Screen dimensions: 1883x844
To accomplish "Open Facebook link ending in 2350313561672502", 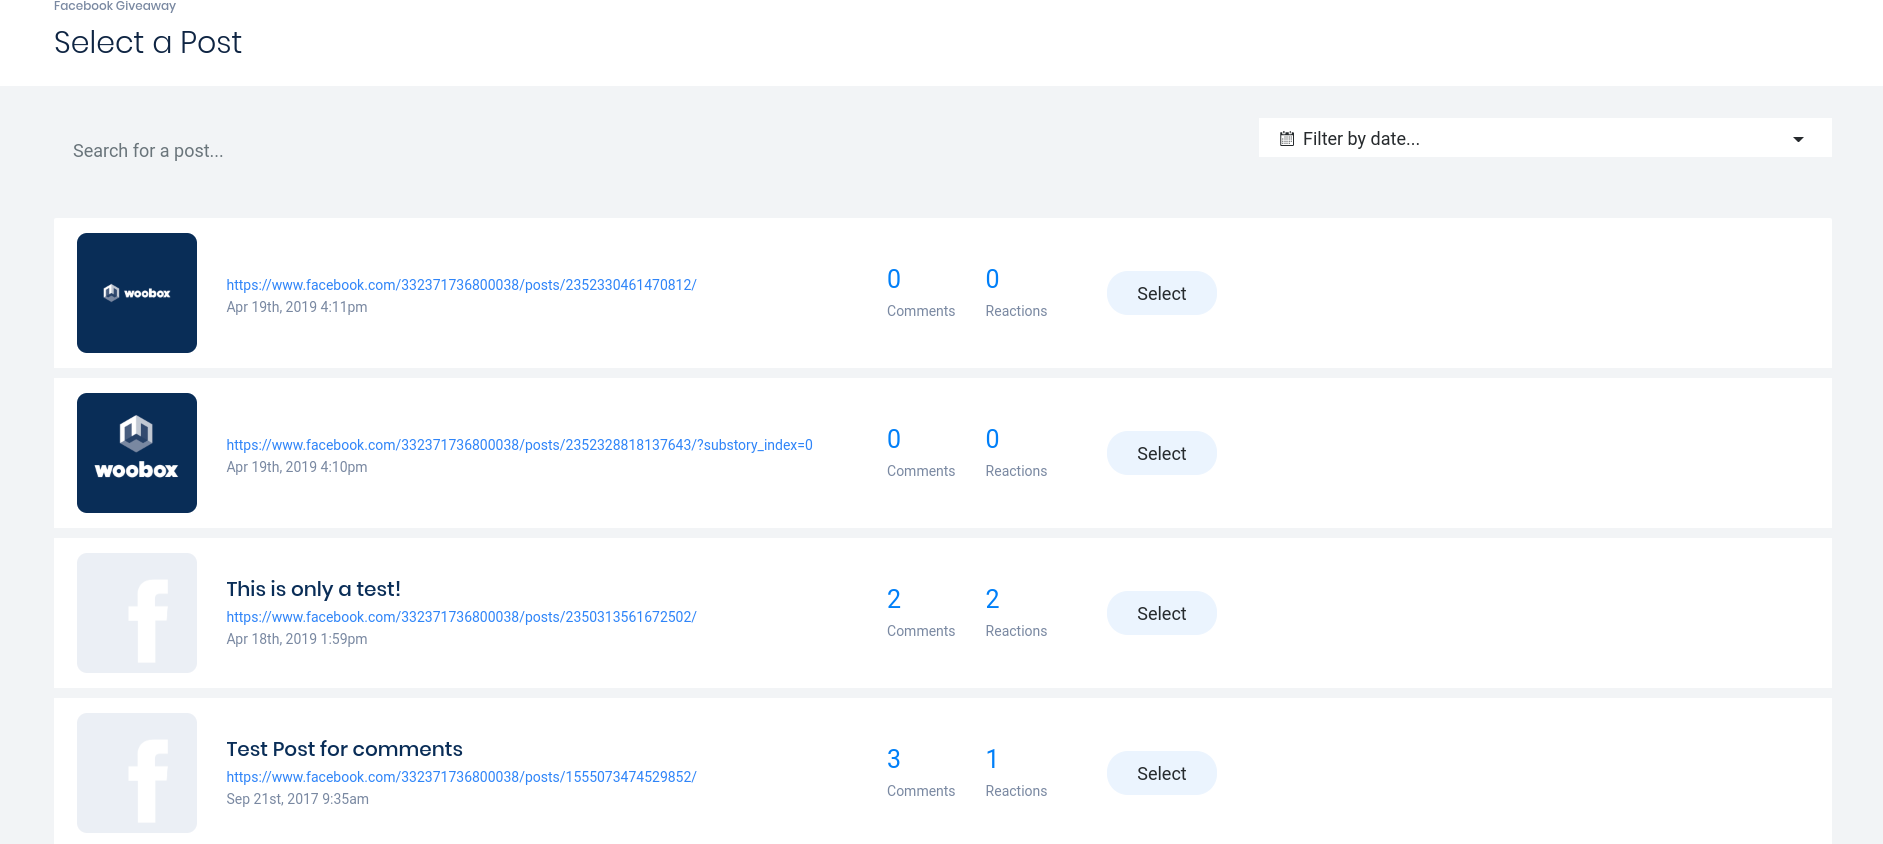I will click(x=461, y=617).
